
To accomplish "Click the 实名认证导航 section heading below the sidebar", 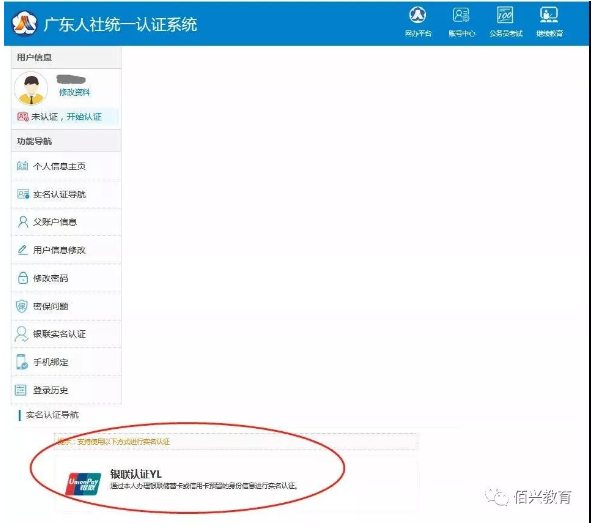I will coord(52,415).
